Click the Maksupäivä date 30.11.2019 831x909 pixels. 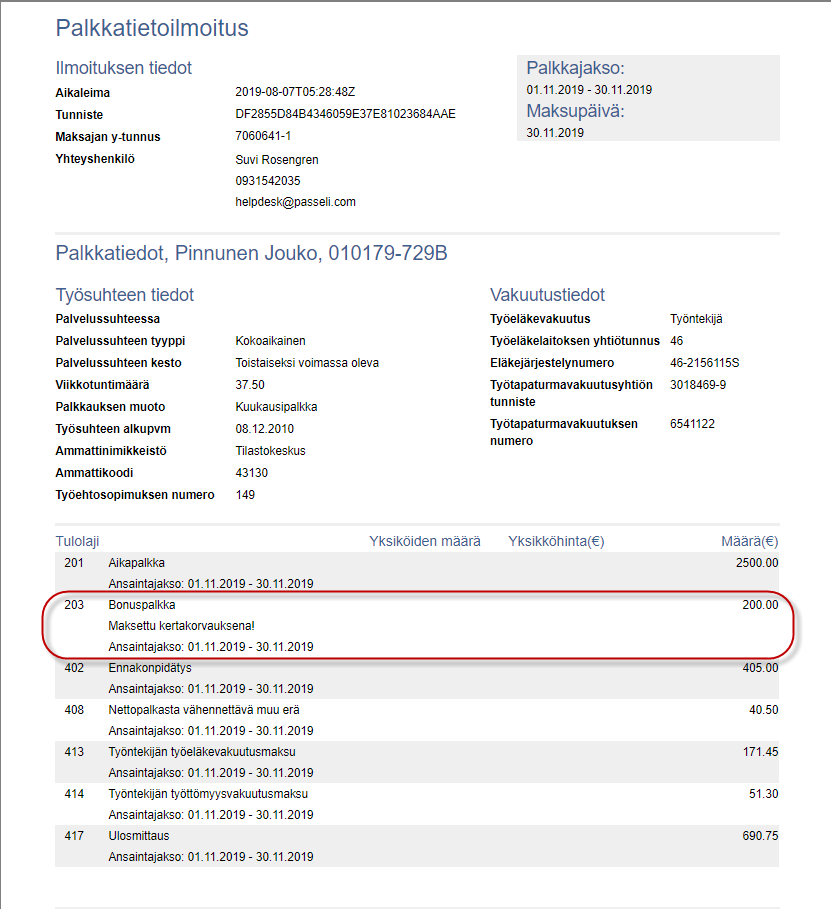[555, 132]
